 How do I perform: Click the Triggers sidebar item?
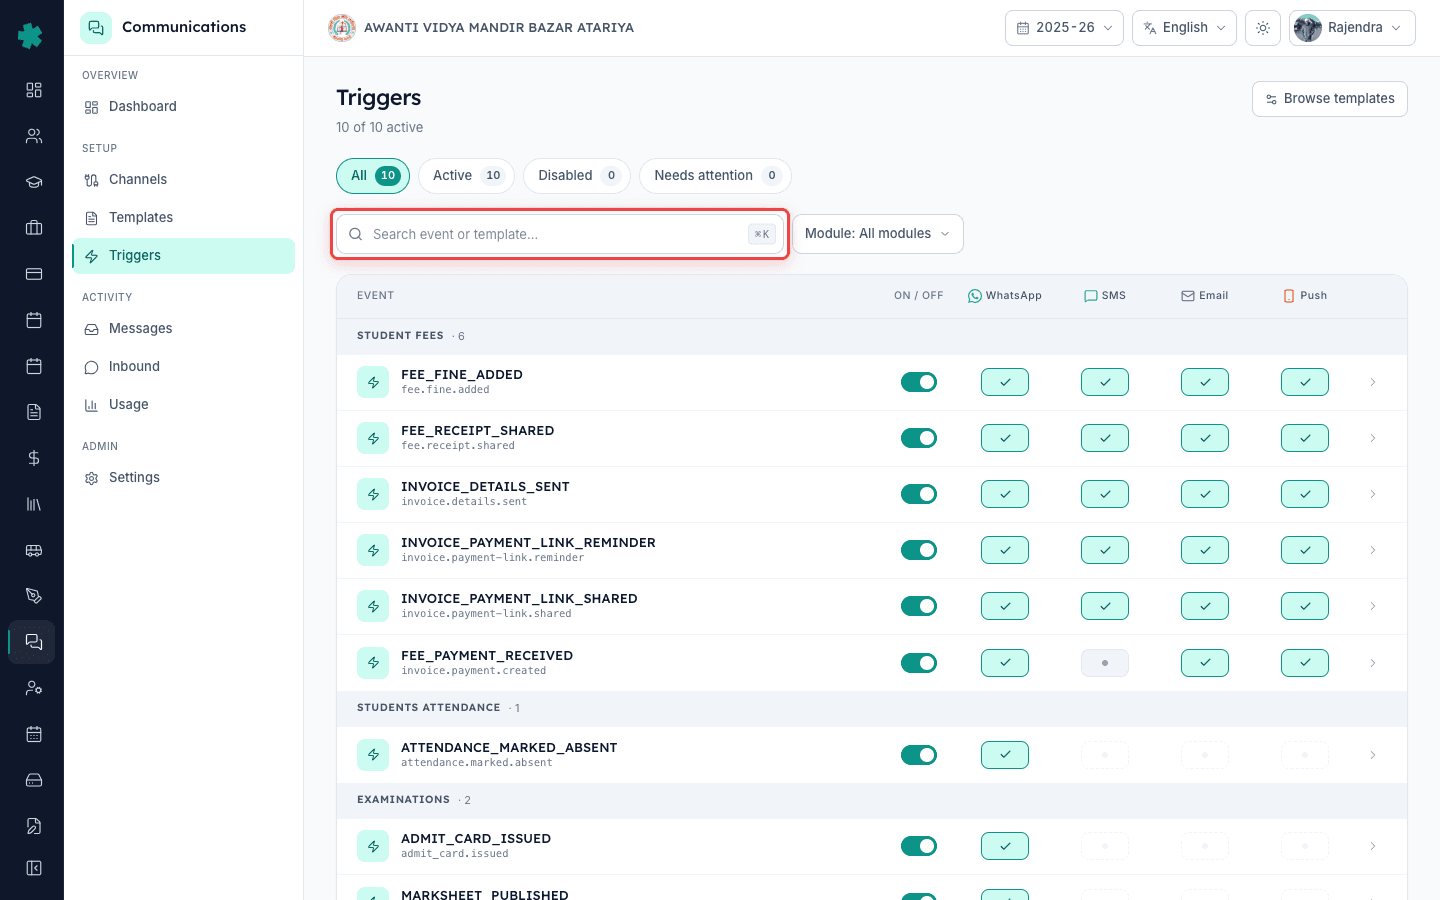183,256
